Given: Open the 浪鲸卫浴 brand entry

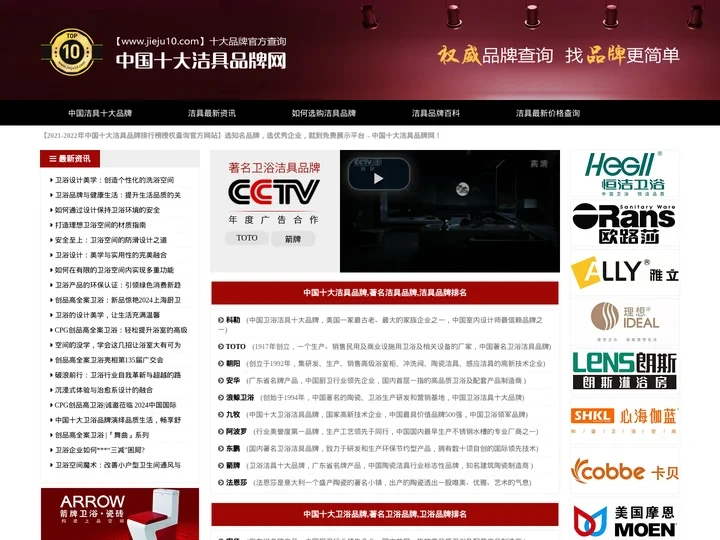Looking at the screenshot, I should 240,398.
